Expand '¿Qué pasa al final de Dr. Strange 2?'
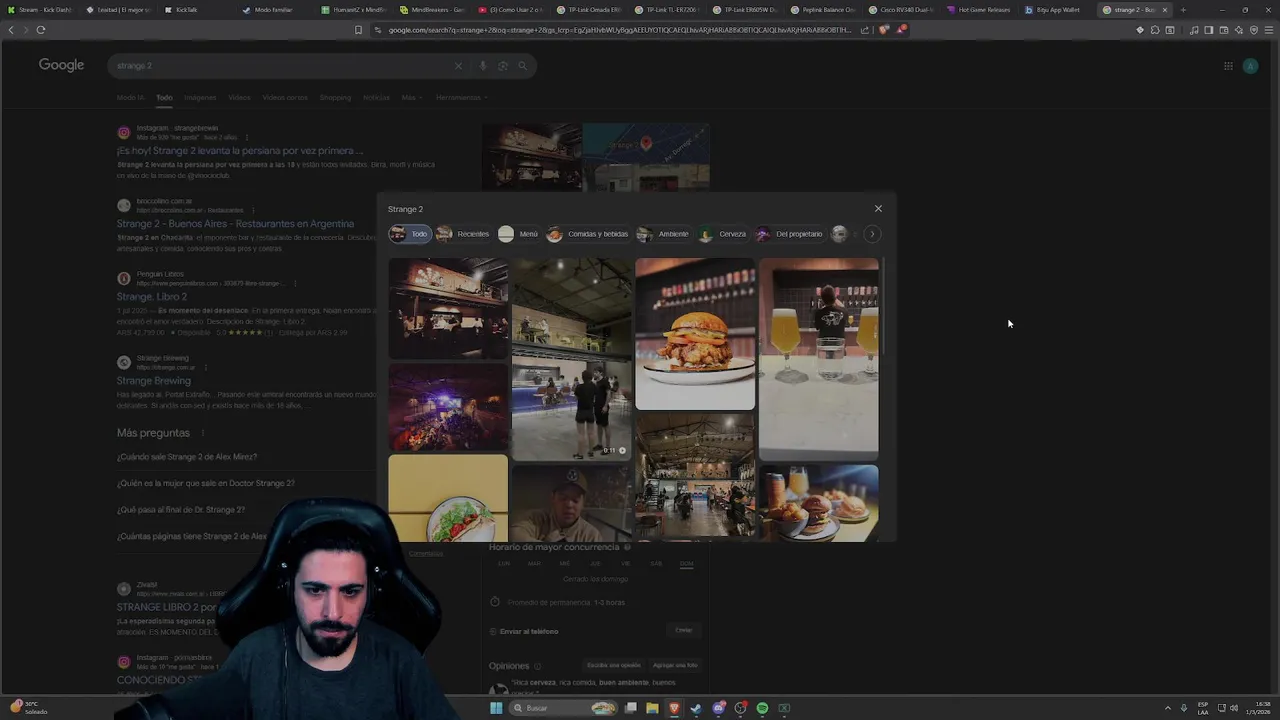This screenshot has width=1280, height=720. [x=181, y=510]
